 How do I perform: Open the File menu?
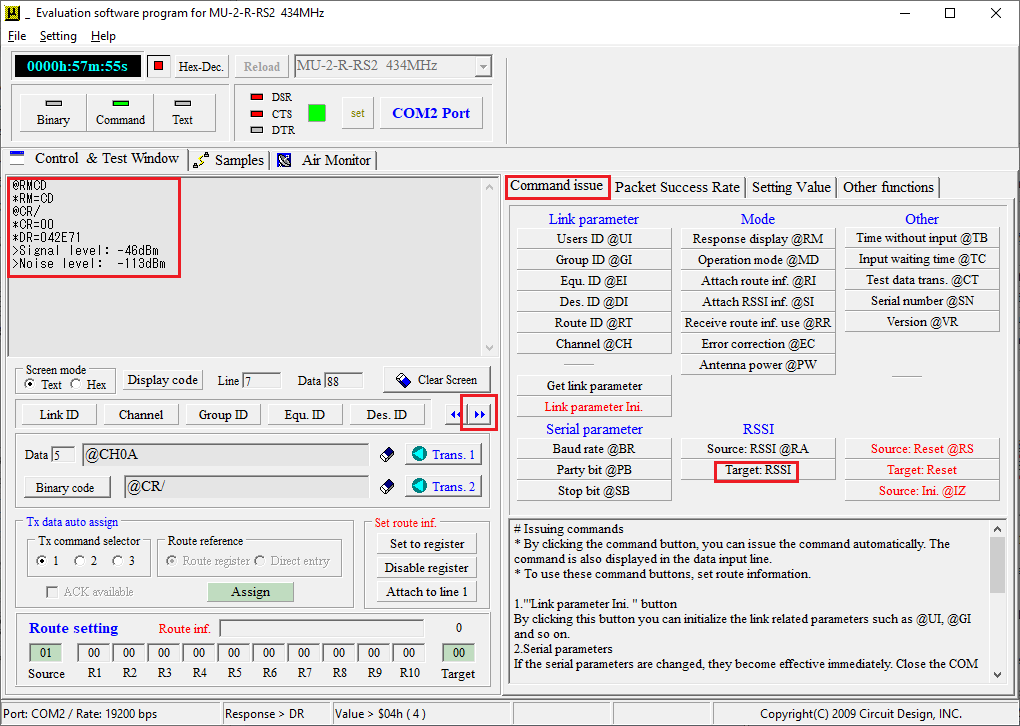[x=17, y=36]
